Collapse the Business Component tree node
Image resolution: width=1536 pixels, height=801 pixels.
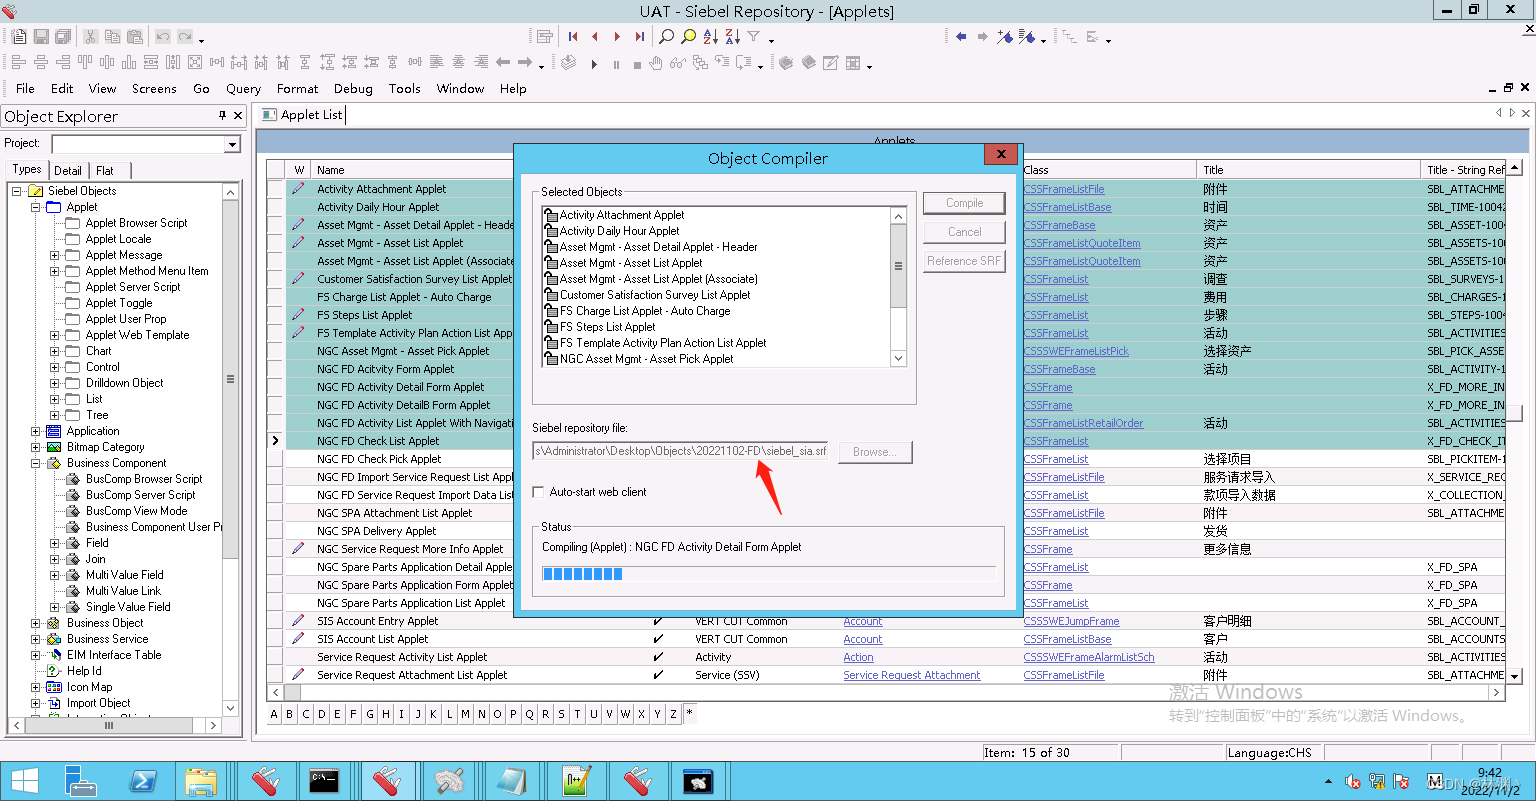pyautogui.click(x=36, y=463)
